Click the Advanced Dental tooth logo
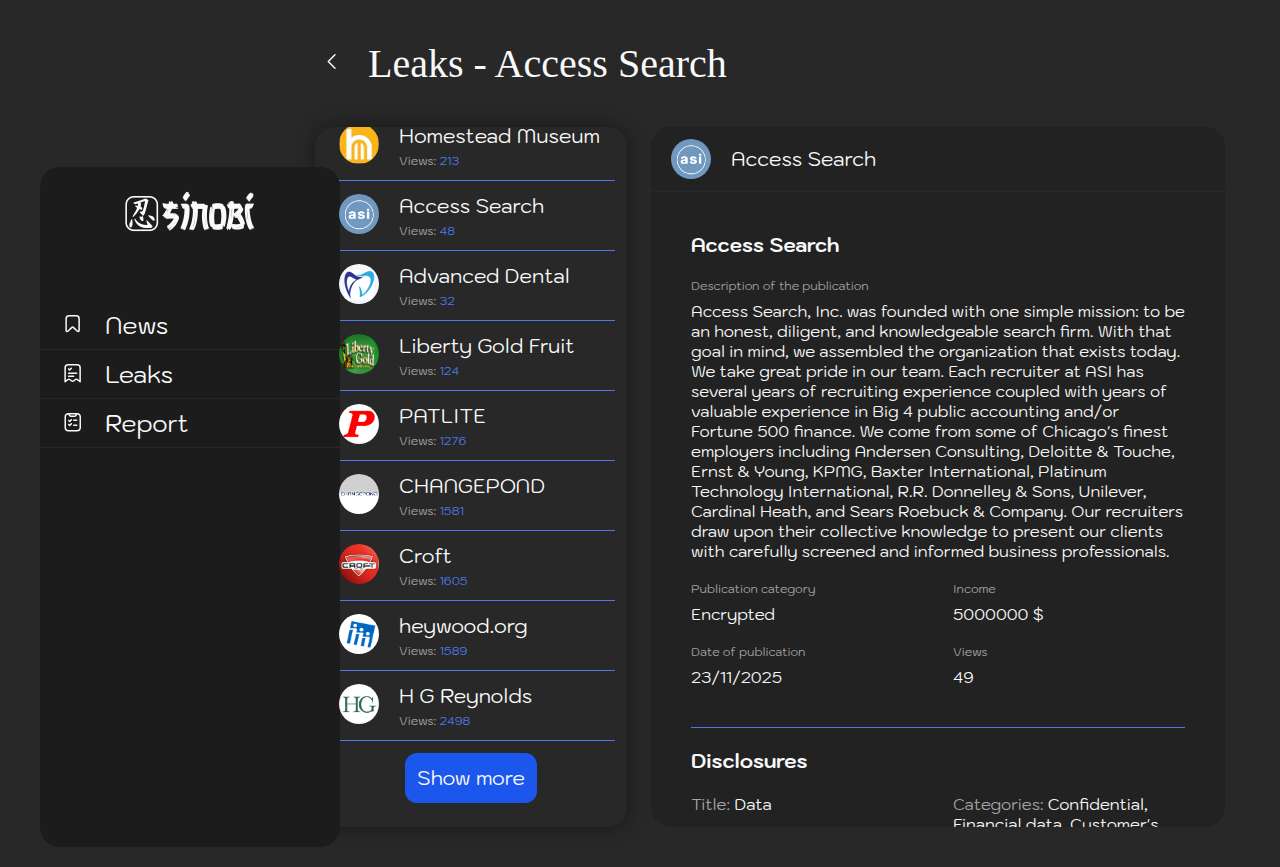Viewport: 1280px width, 867px height. click(x=359, y=284)
